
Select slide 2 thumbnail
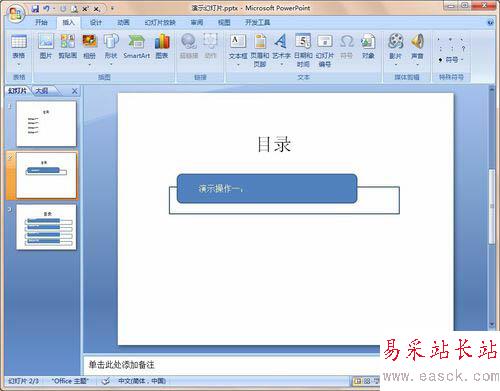(x=46, y=175)
